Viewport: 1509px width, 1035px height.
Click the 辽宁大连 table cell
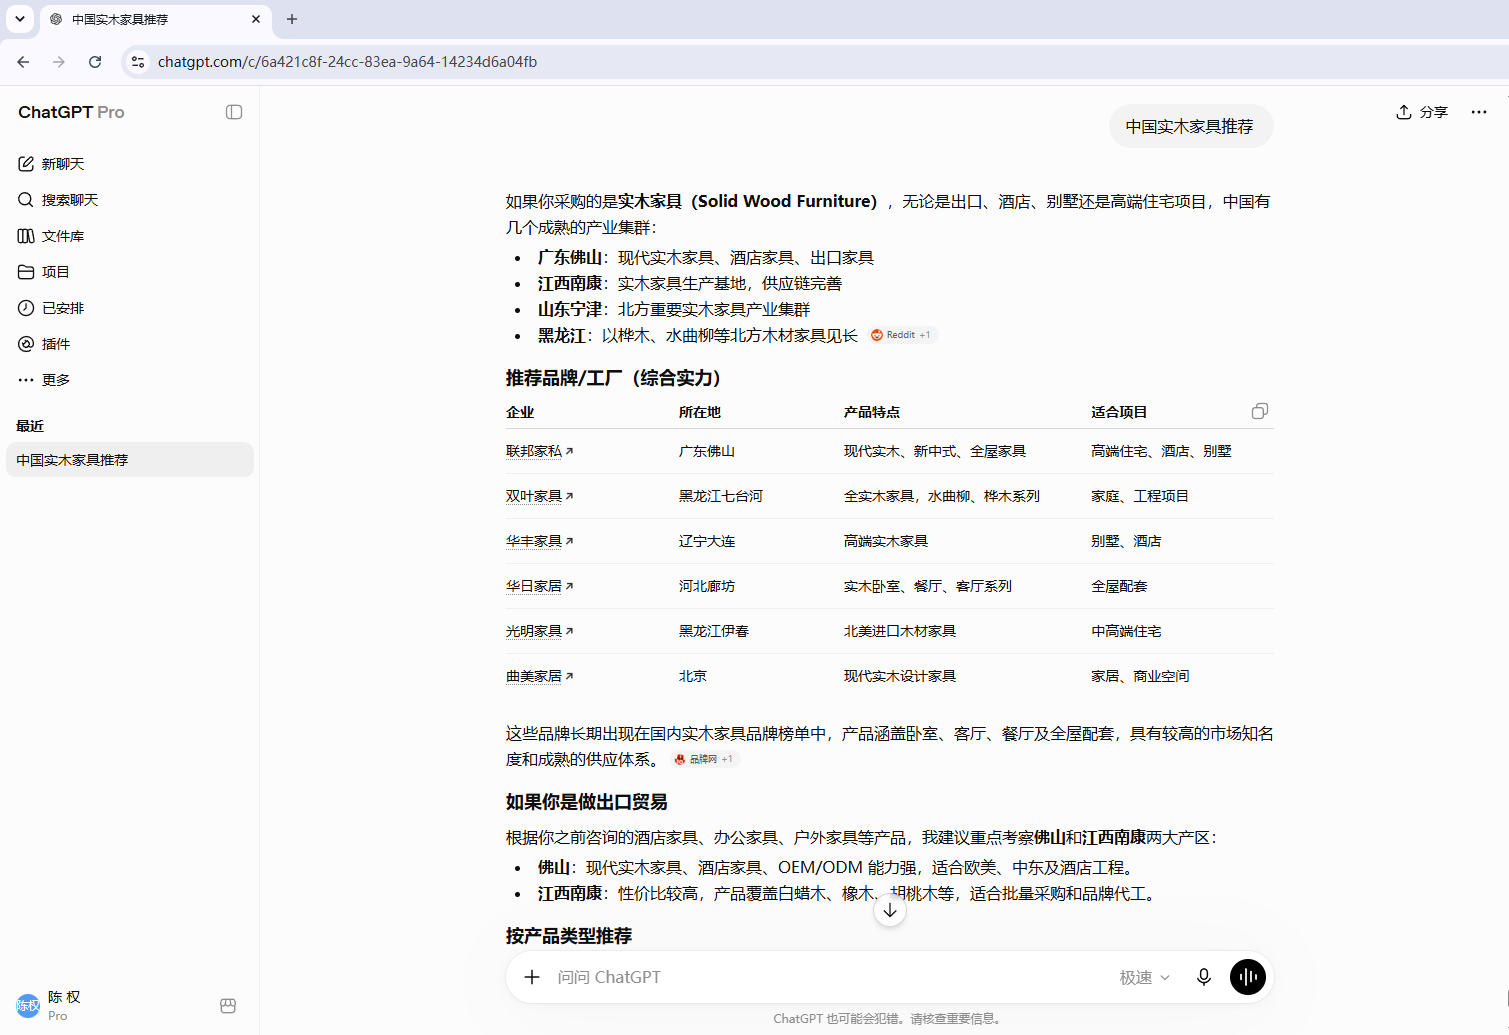click(x=707, y=541)
